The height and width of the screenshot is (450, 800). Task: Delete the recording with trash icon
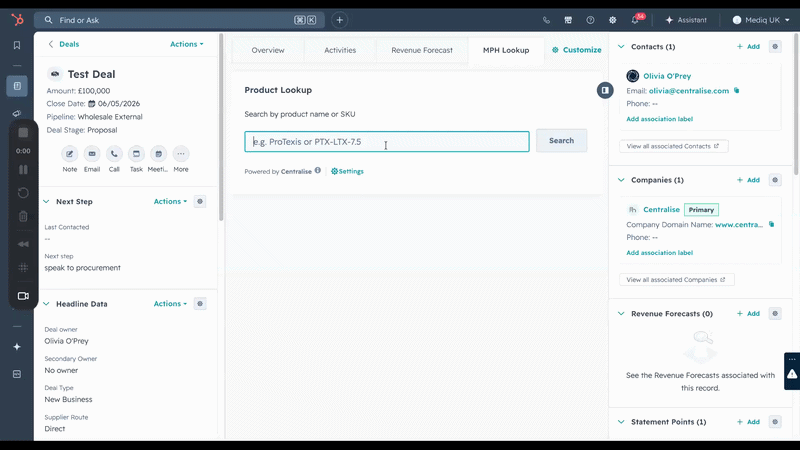23,216
